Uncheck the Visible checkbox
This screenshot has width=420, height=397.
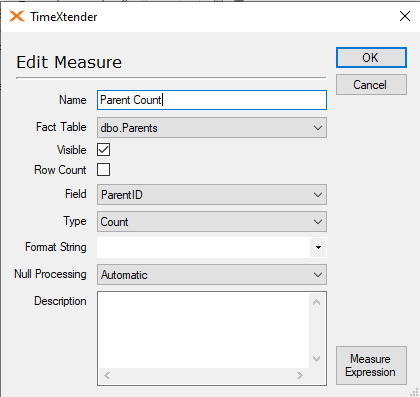[x=103, y=150]
